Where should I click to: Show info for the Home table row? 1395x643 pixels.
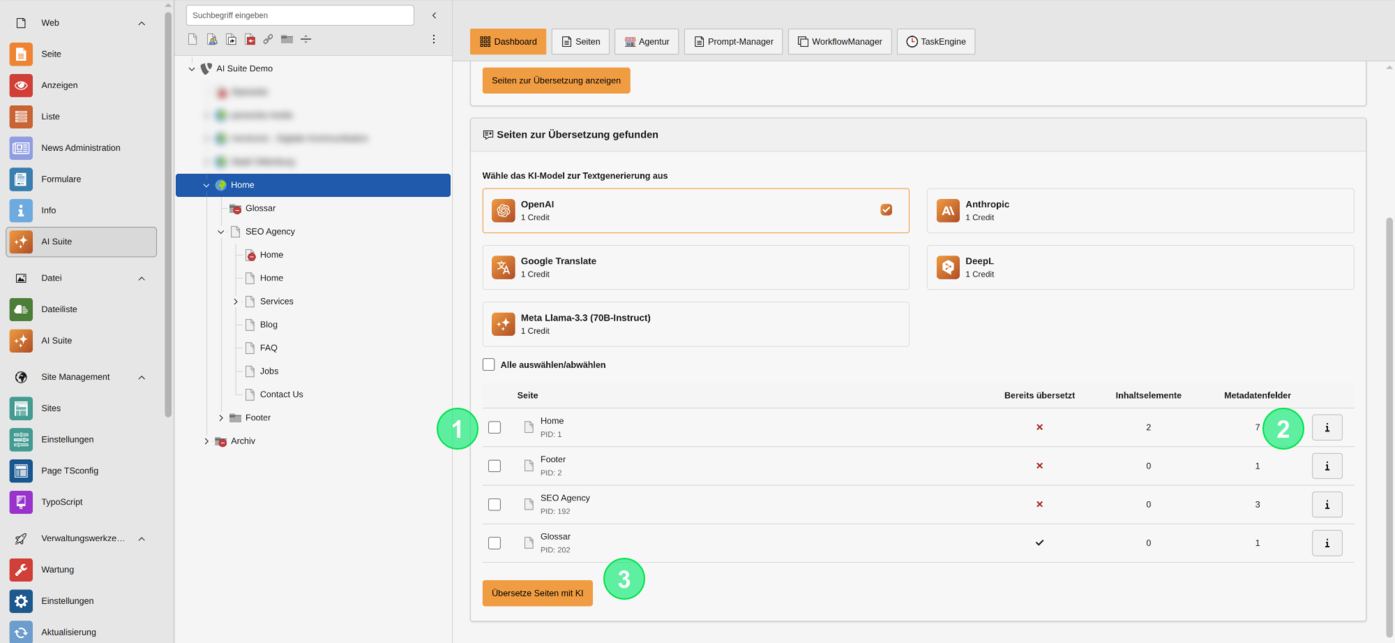1327,428
